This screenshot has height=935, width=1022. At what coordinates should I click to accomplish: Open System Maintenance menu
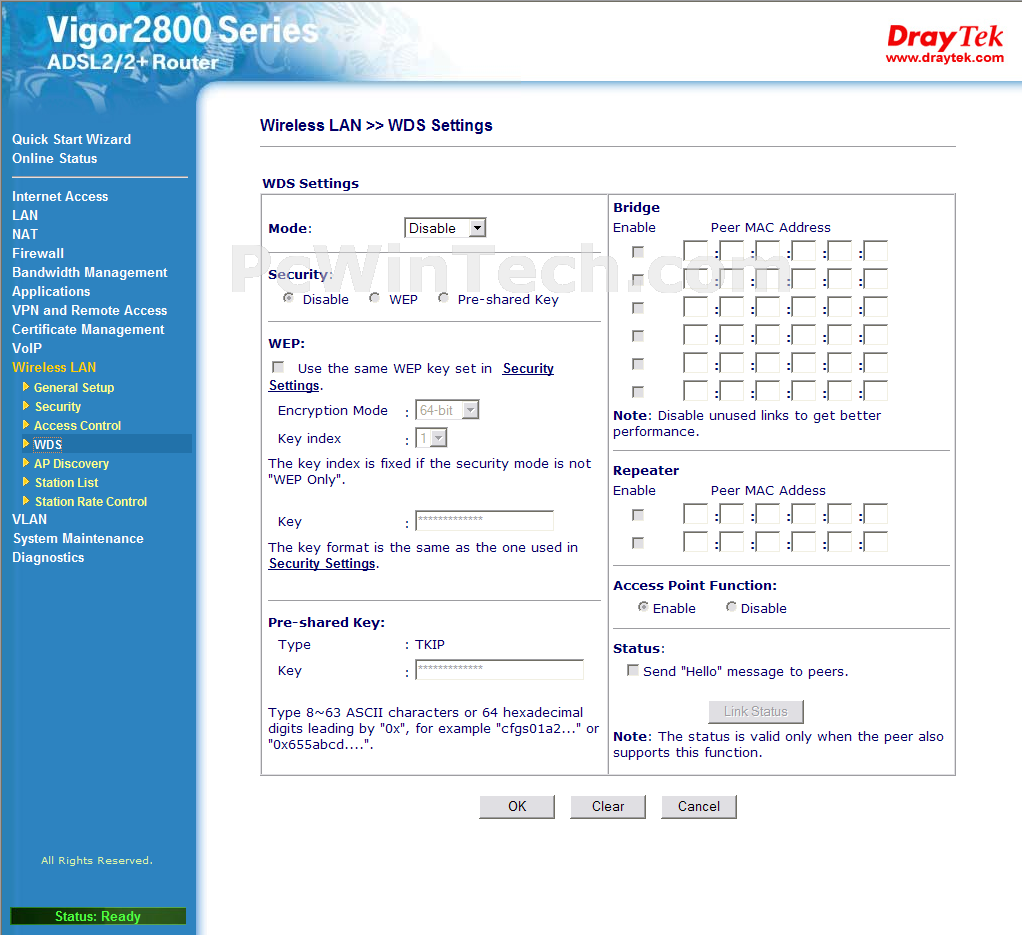[x=78, y=538]
